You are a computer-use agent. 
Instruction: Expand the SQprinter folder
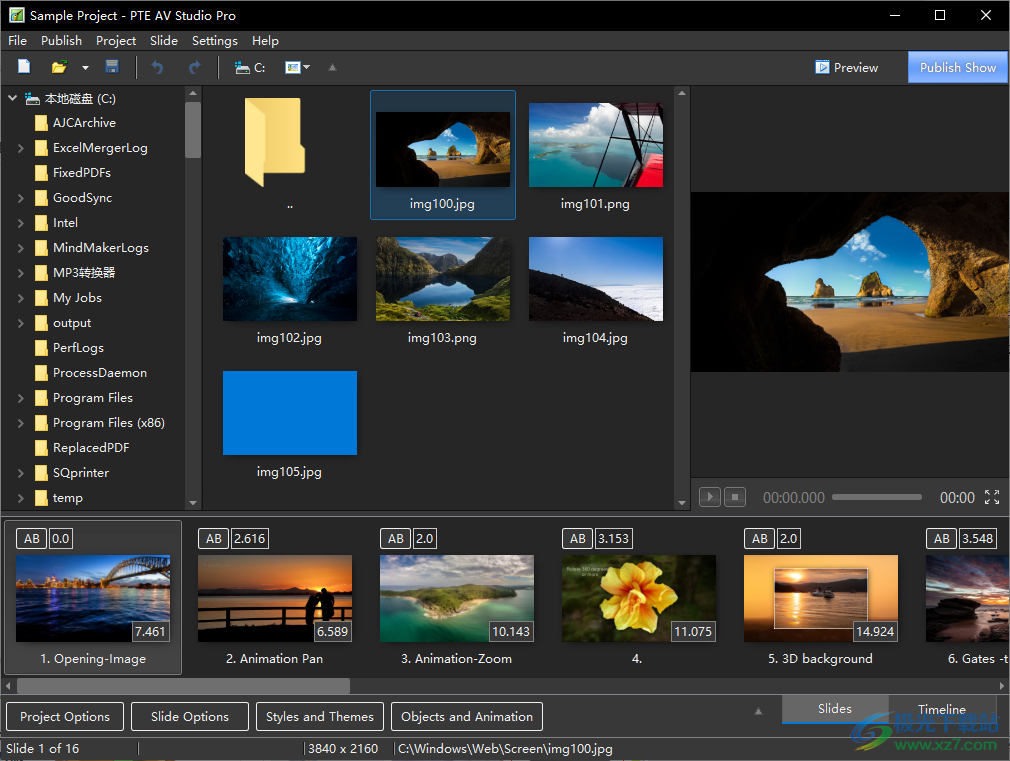pyautogui.click(x=21, y=473)
